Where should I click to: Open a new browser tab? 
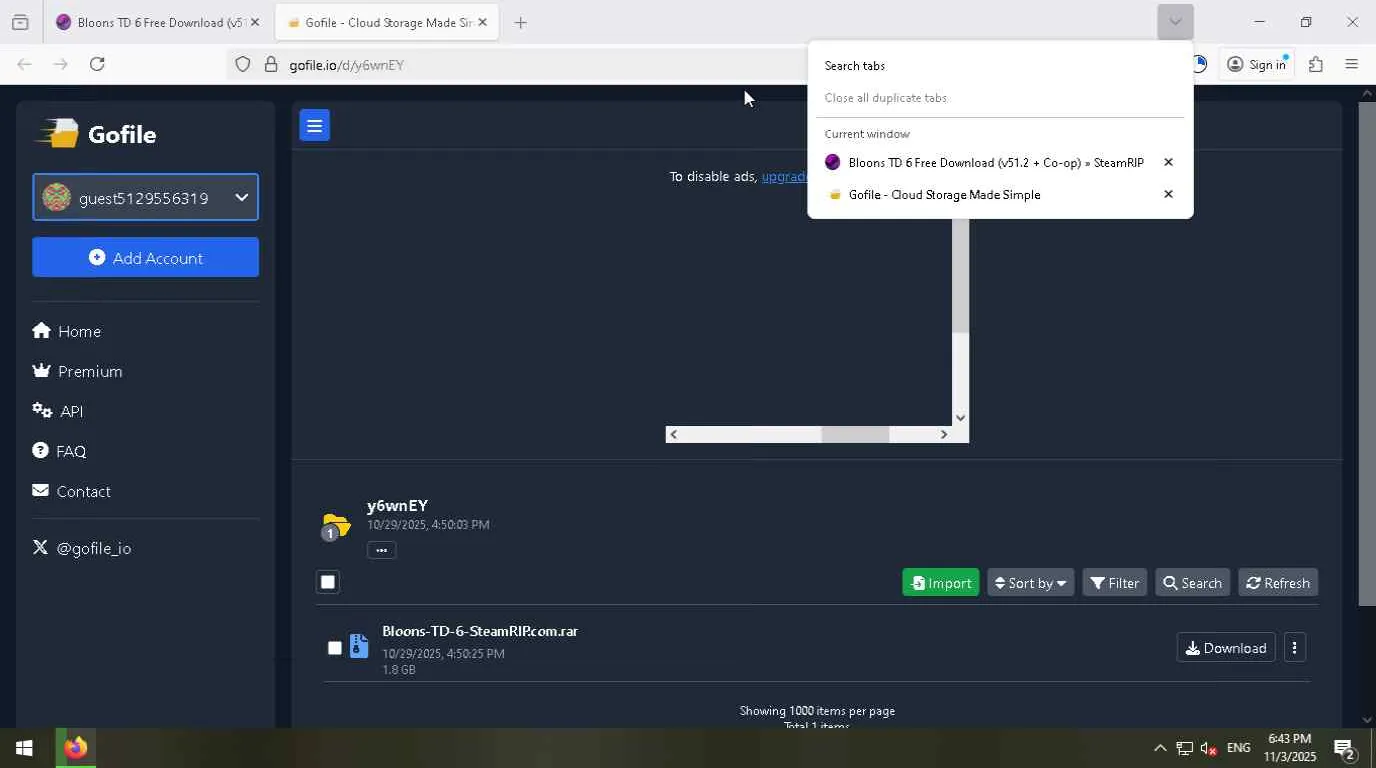[x=520, y=22]
